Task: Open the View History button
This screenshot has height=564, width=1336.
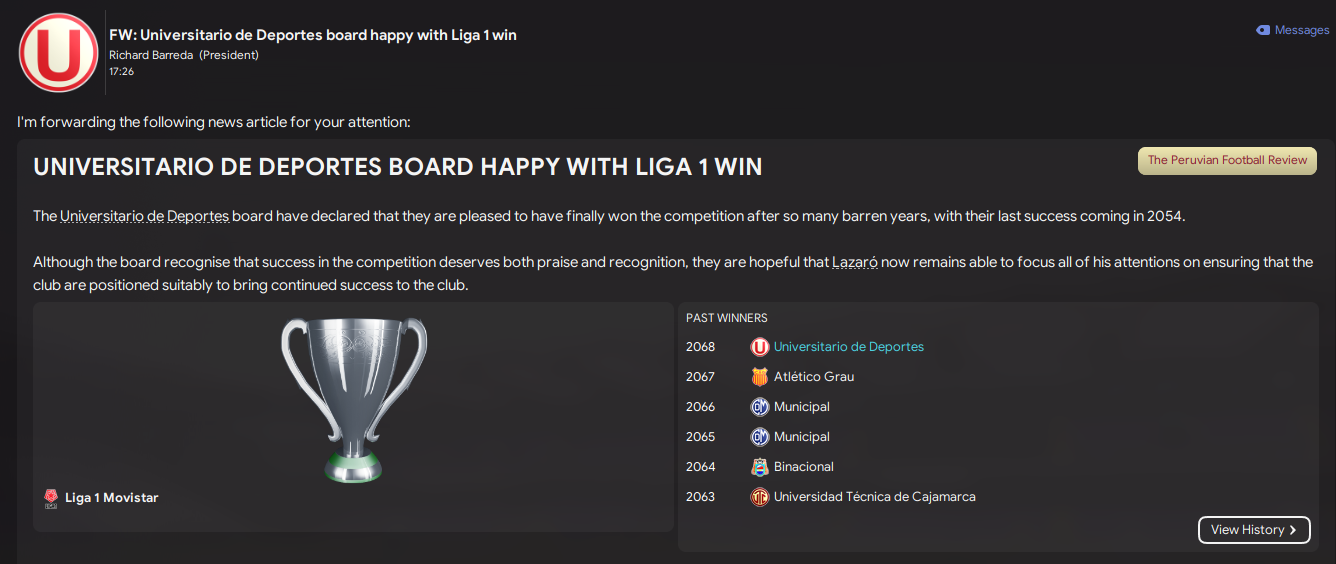Action: pyautogui.click(x=1253, y=530)
